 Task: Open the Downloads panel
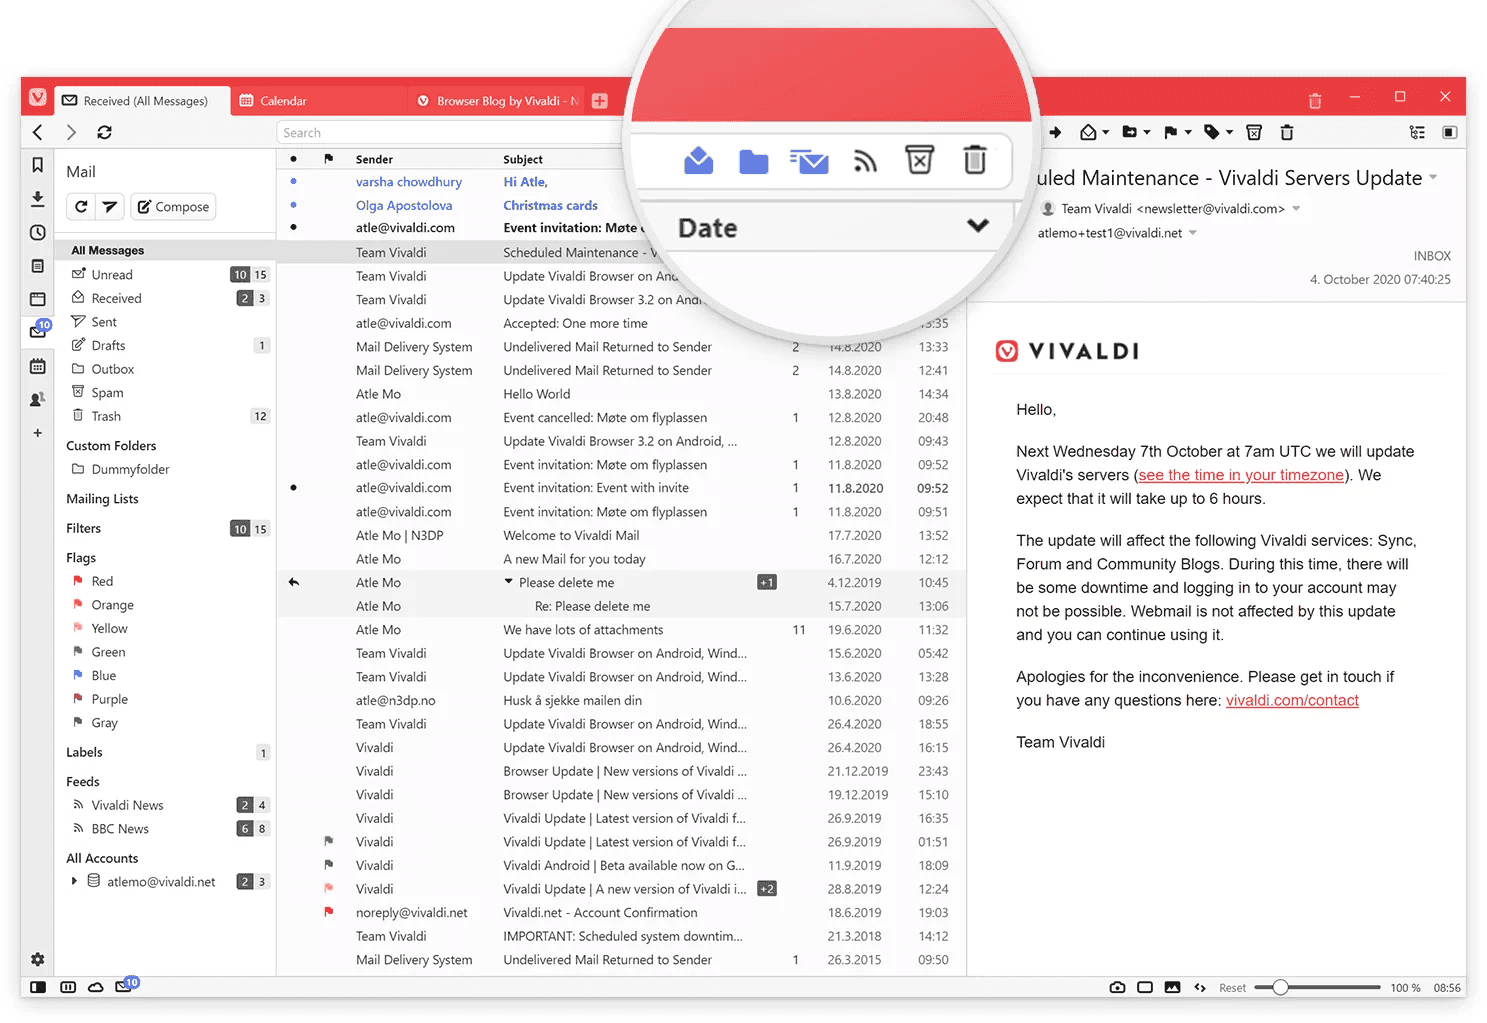(37, 199)
